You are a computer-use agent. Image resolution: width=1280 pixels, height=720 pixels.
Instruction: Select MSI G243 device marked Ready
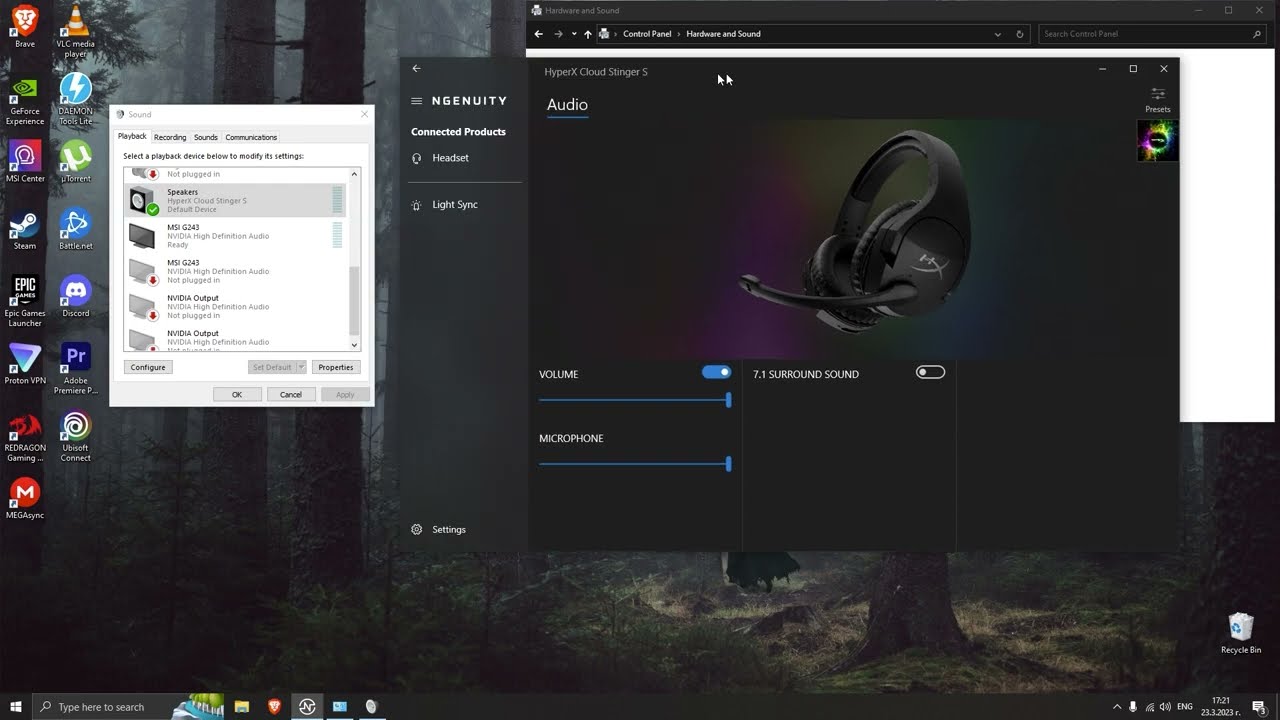(235, 236)
